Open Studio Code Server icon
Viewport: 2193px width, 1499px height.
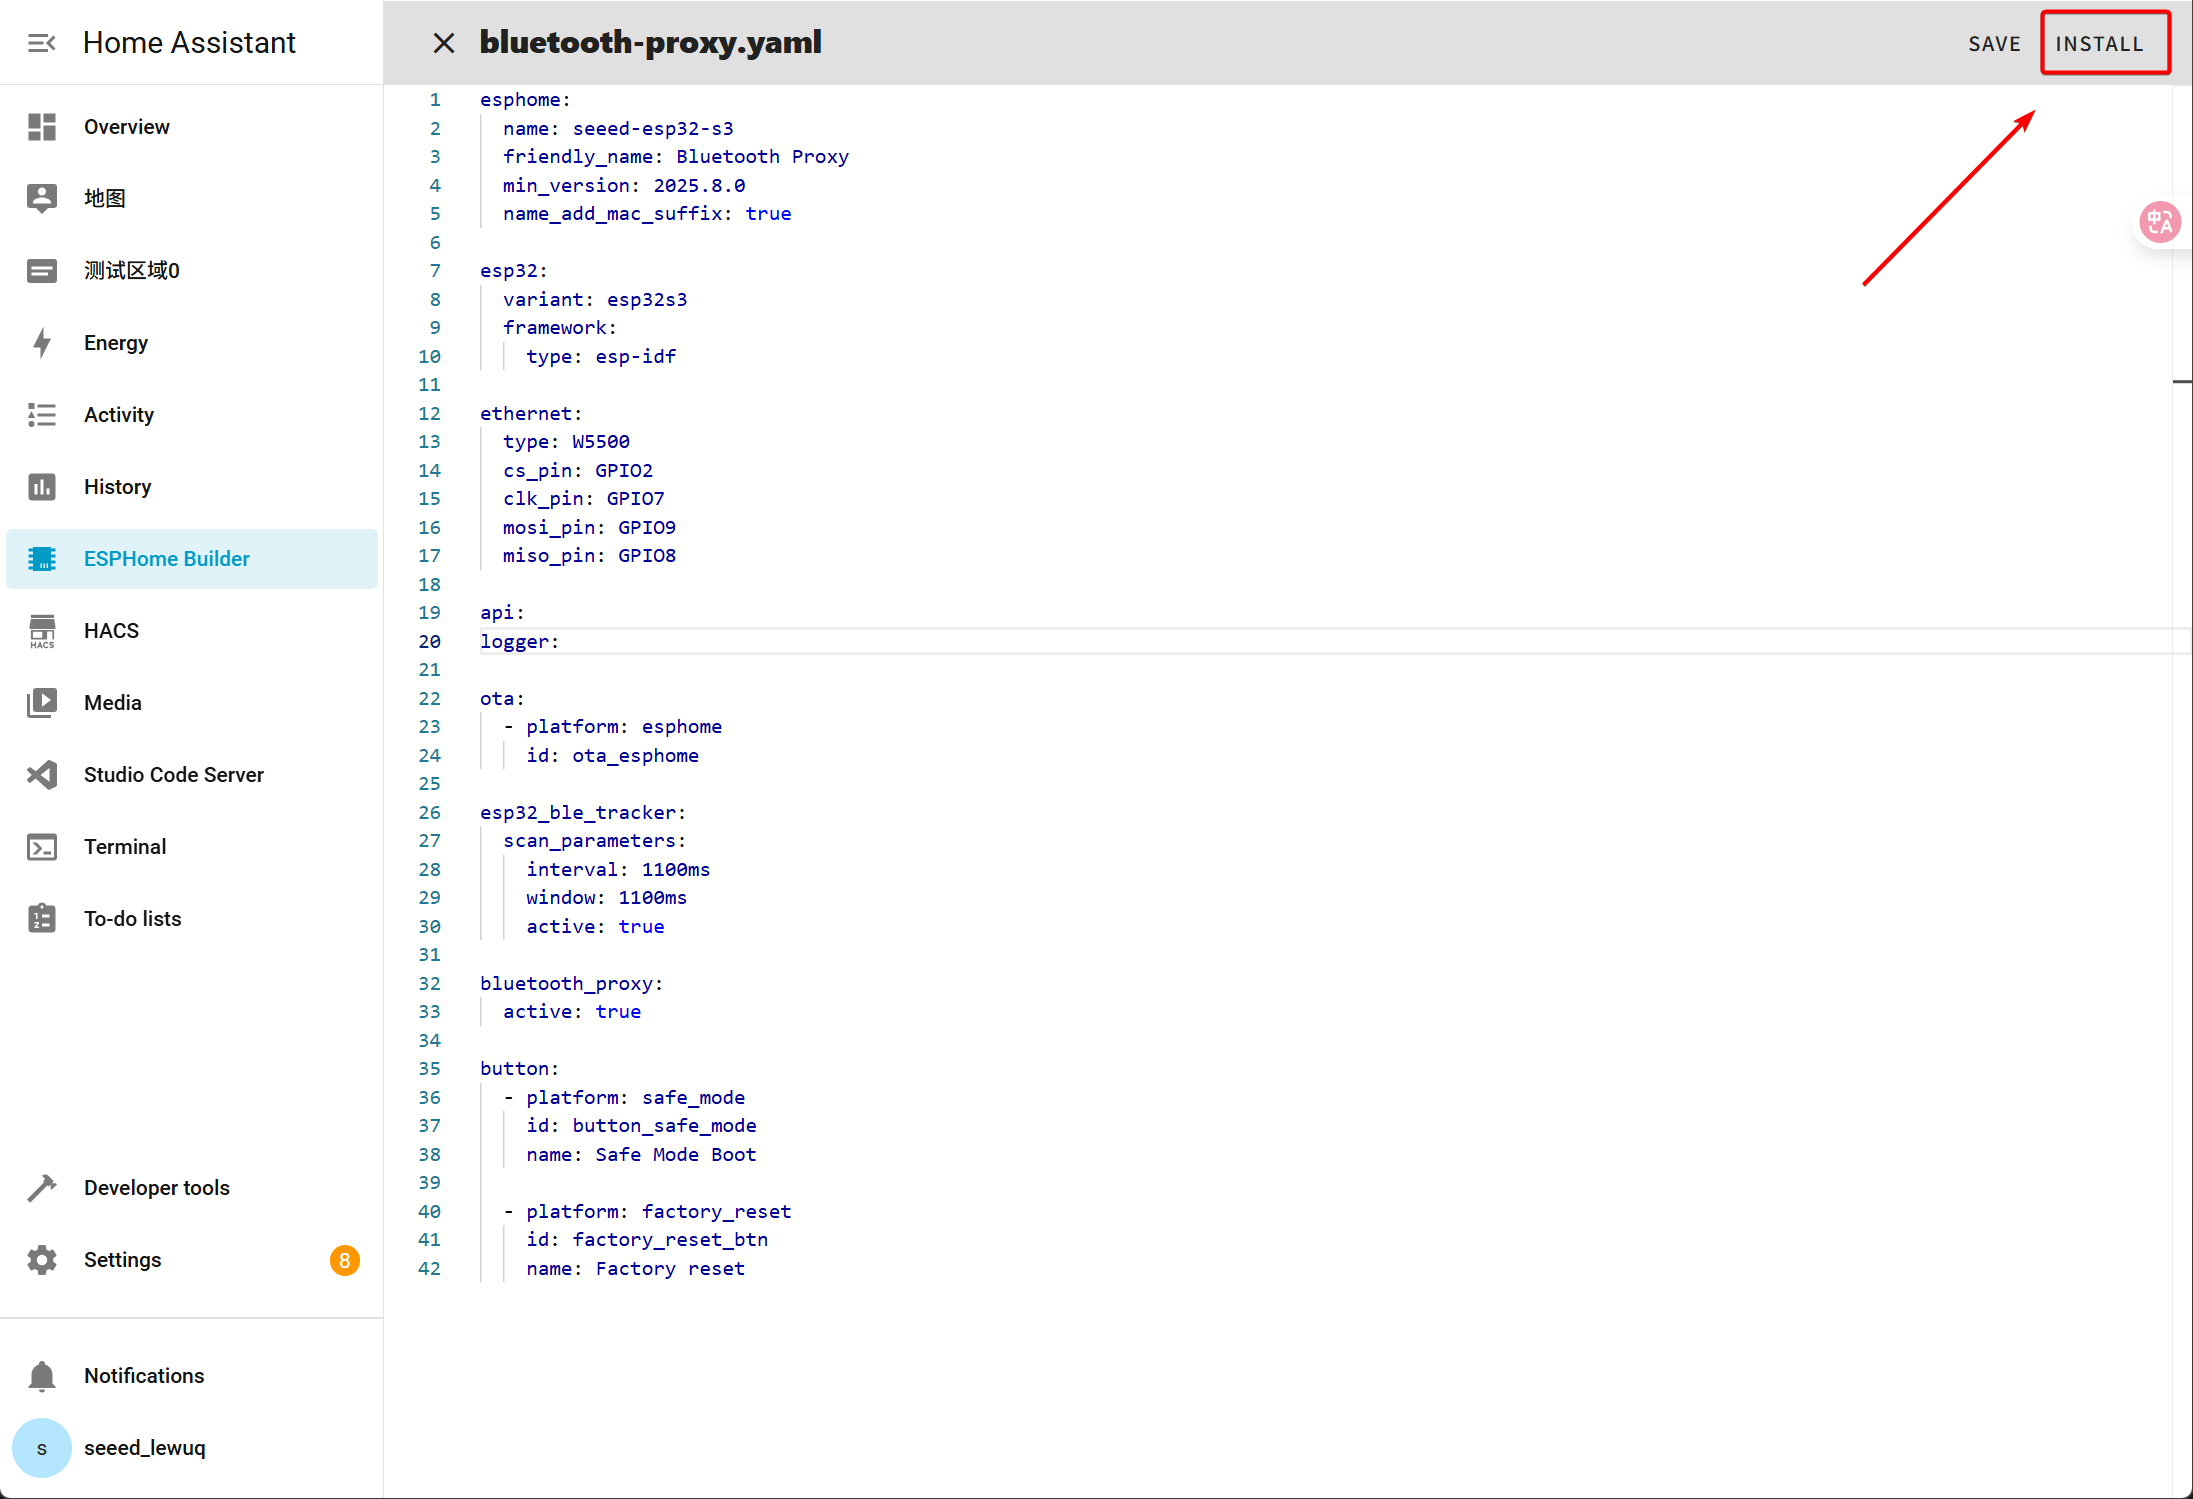click(x=42, y=775)
